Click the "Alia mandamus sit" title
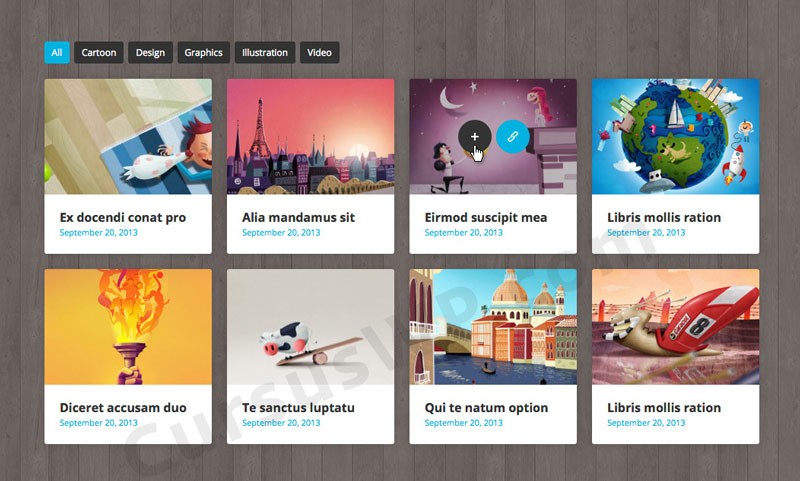 pyautogui.click(x=298, y=217)
